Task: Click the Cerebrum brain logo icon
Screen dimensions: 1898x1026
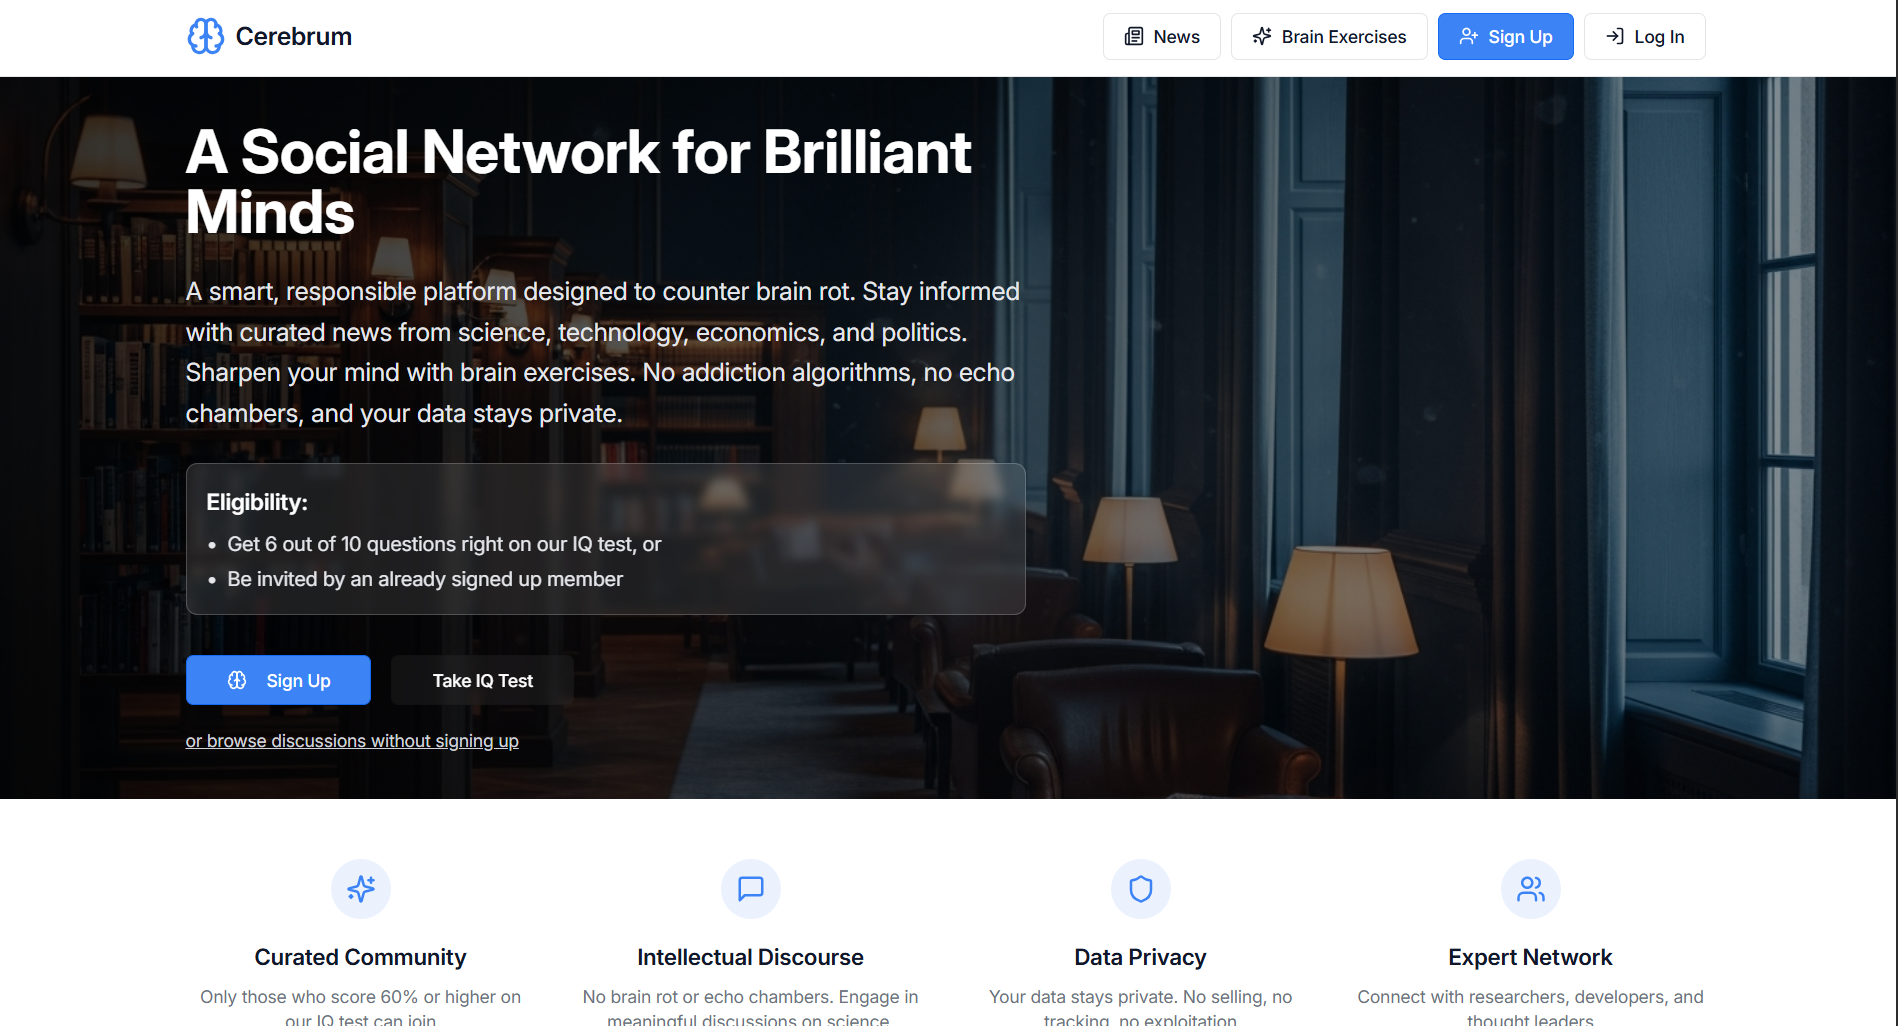Action: click(206, 36)
